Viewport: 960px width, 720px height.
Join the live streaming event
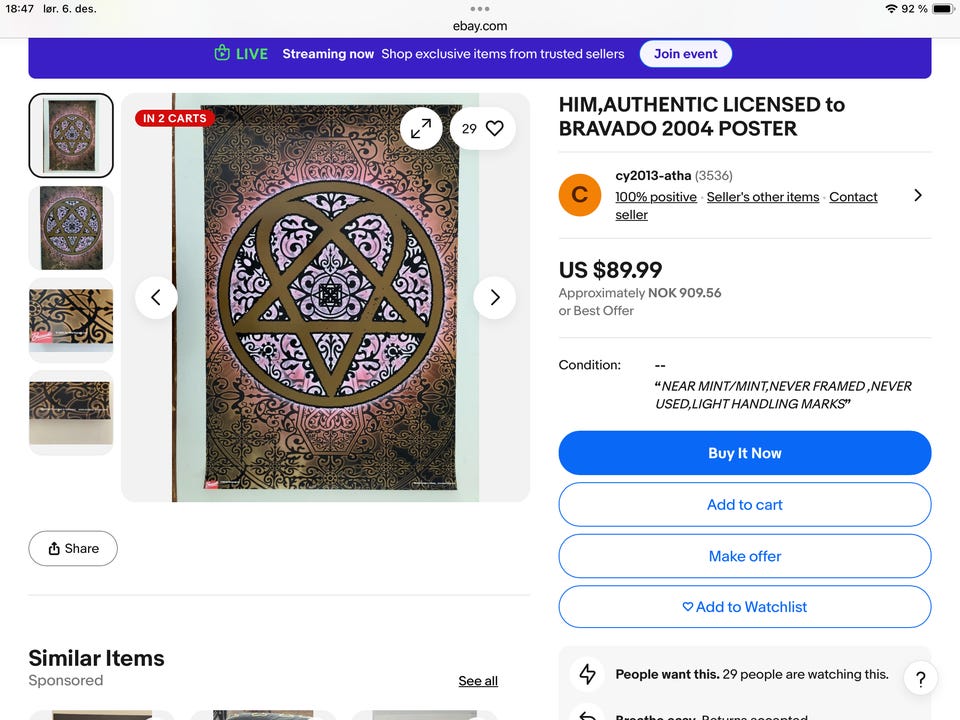686,54
